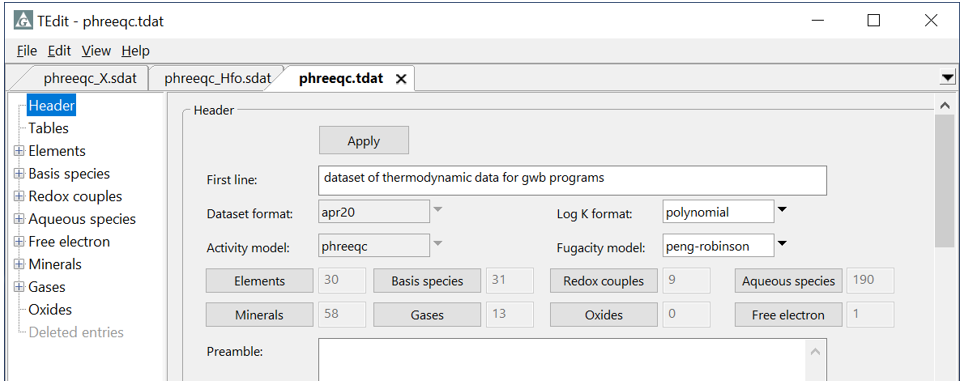Expand the Elements tree node
This screenshot has height=381, width=961.
[19, 151]
